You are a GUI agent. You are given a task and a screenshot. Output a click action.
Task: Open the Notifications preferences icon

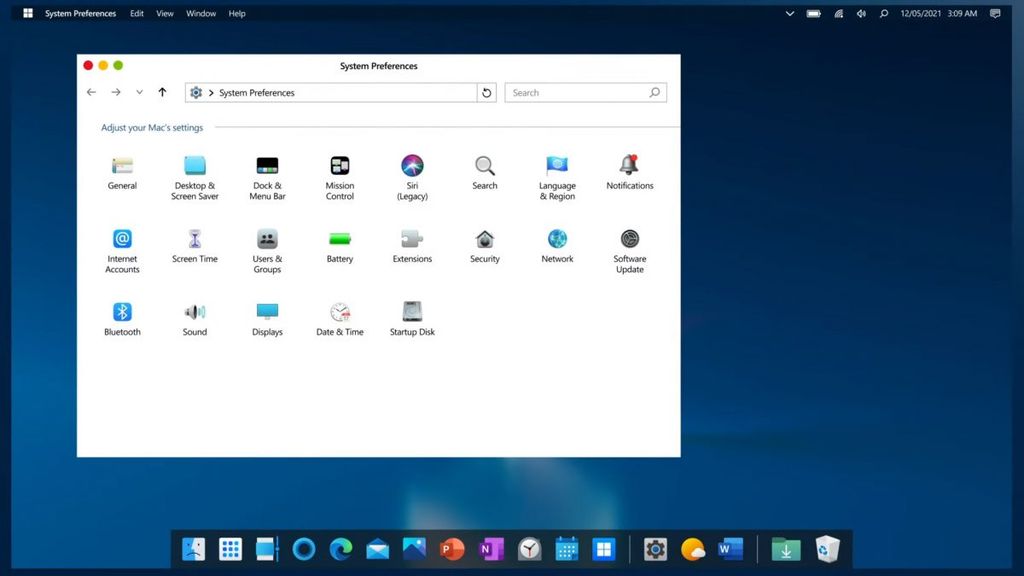pyautogui.click(x=629, y=166)
